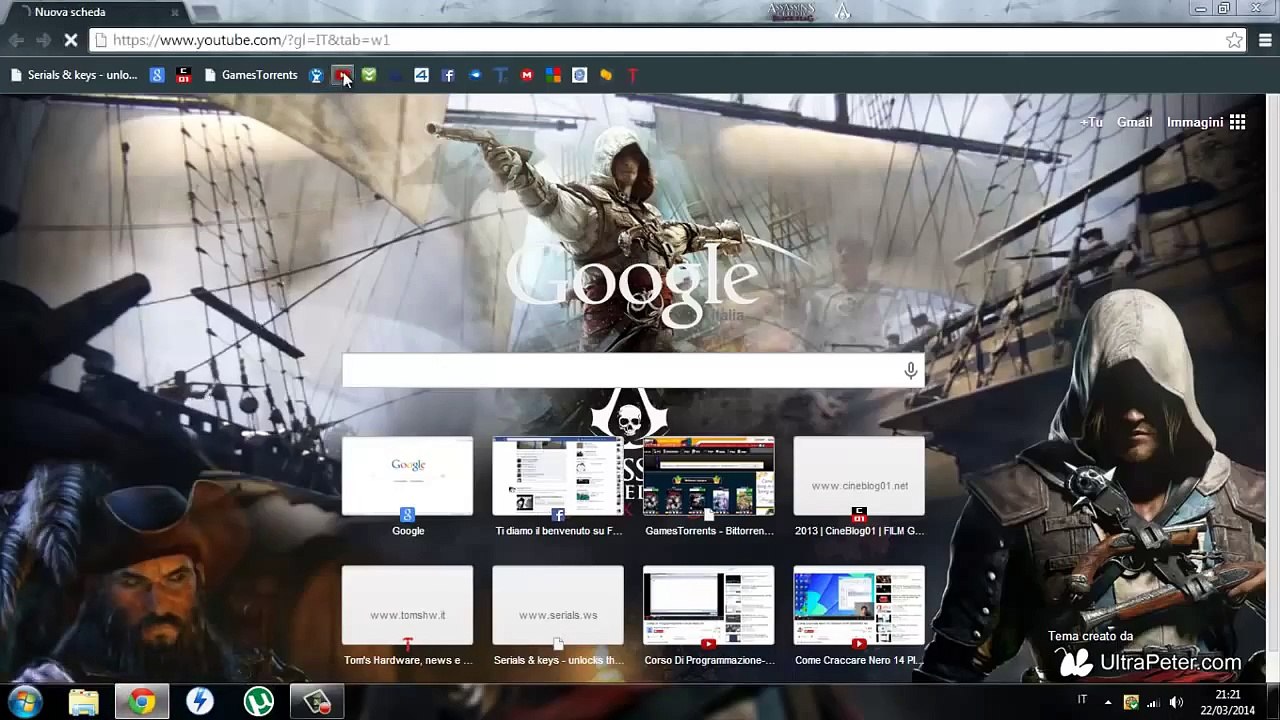Open the lightning bolt app on taskbar
Viewport: 1280px width, 720px height.
[x=200, y=702]
